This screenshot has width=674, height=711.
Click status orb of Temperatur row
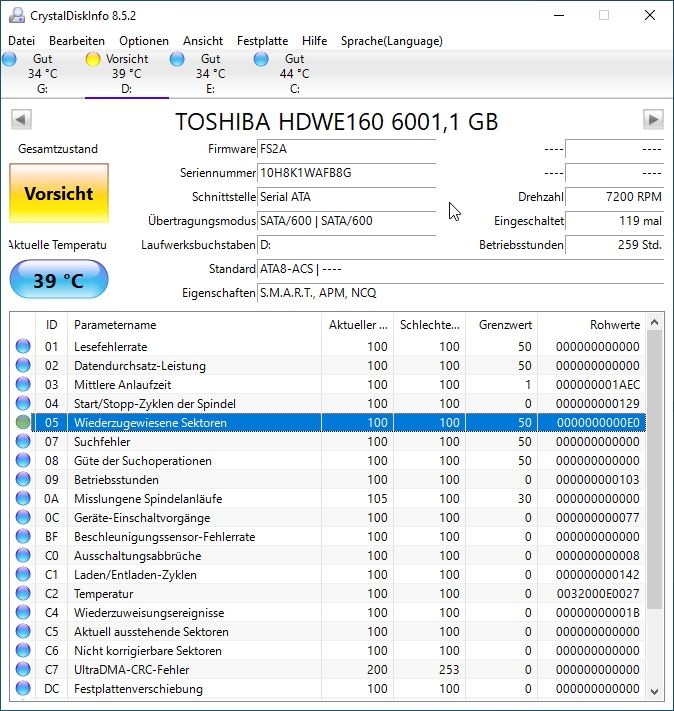point(23,593)
